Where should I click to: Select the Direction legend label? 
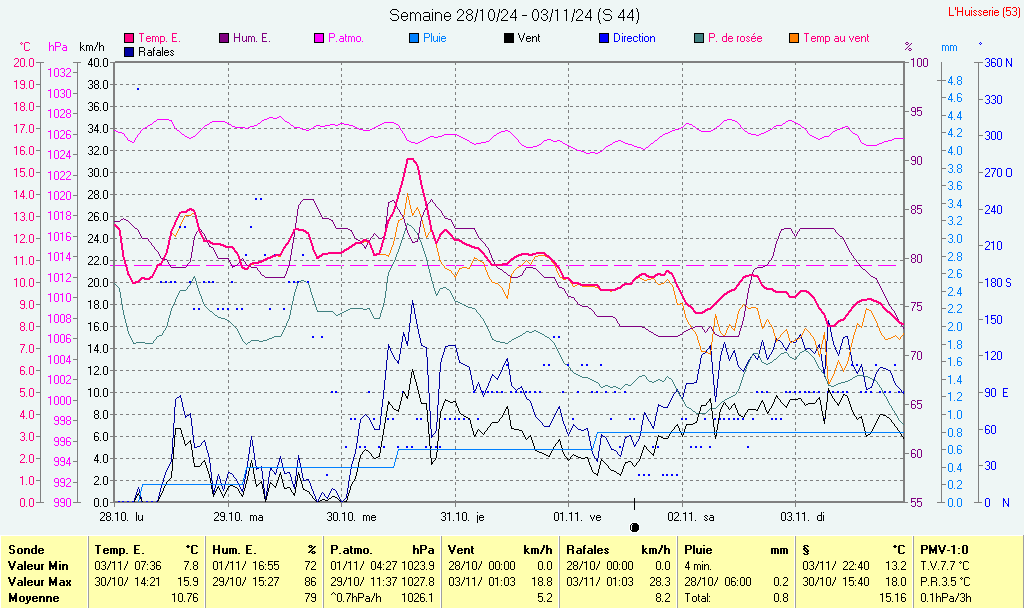click(x=634, y=39)
